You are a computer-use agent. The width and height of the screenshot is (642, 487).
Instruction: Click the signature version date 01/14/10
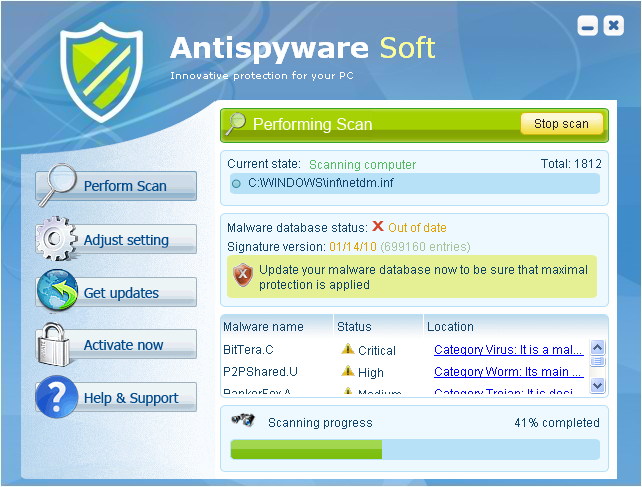pyautogui.click(x=353, y=247)
